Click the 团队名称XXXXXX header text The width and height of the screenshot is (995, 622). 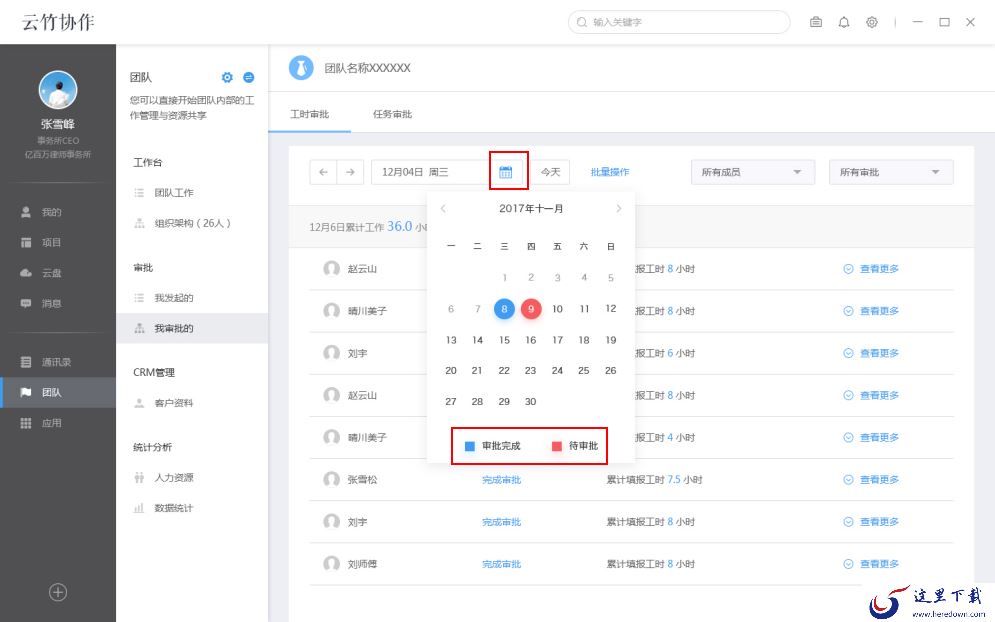tap(367, 68)
